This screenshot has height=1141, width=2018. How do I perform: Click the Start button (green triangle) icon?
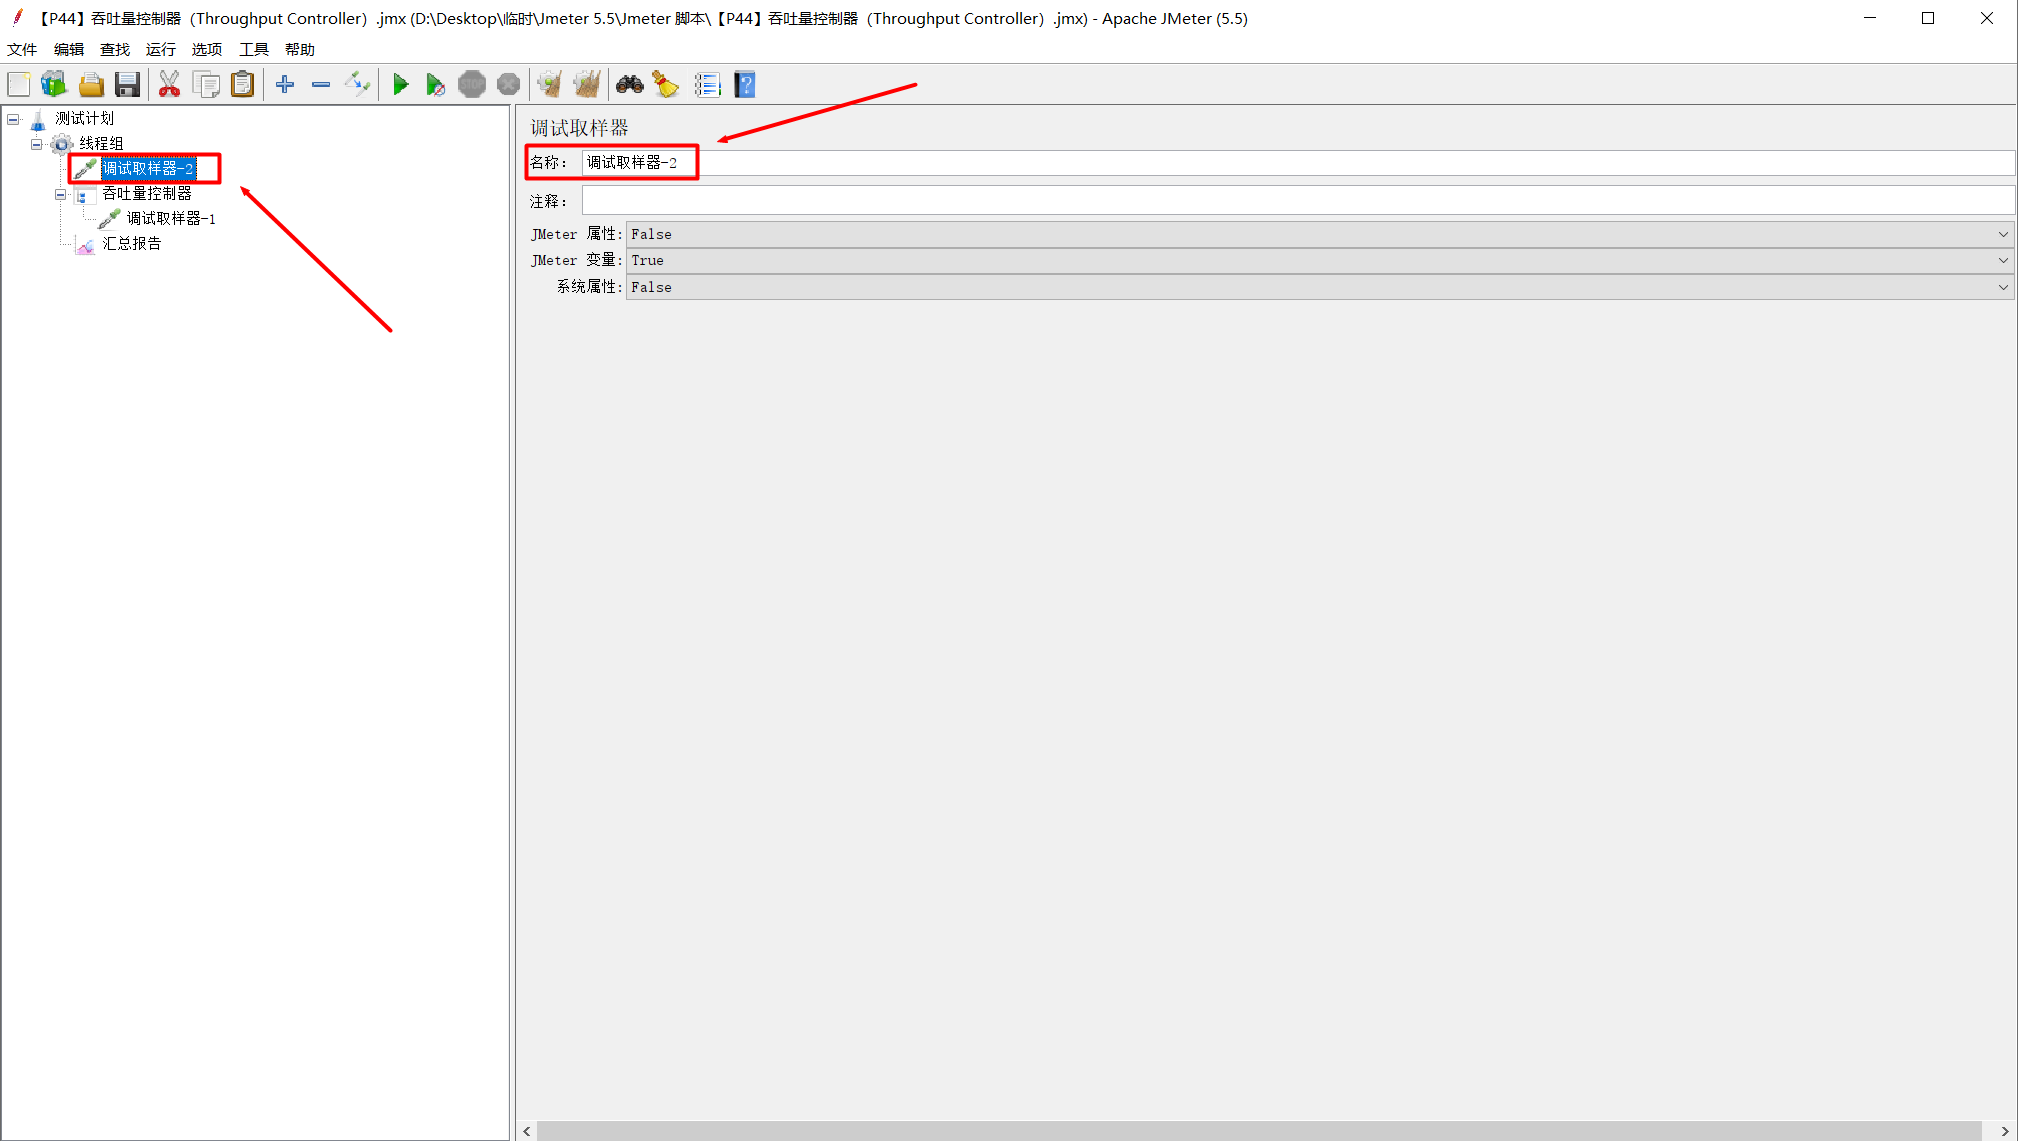click(x=399, y=86)
